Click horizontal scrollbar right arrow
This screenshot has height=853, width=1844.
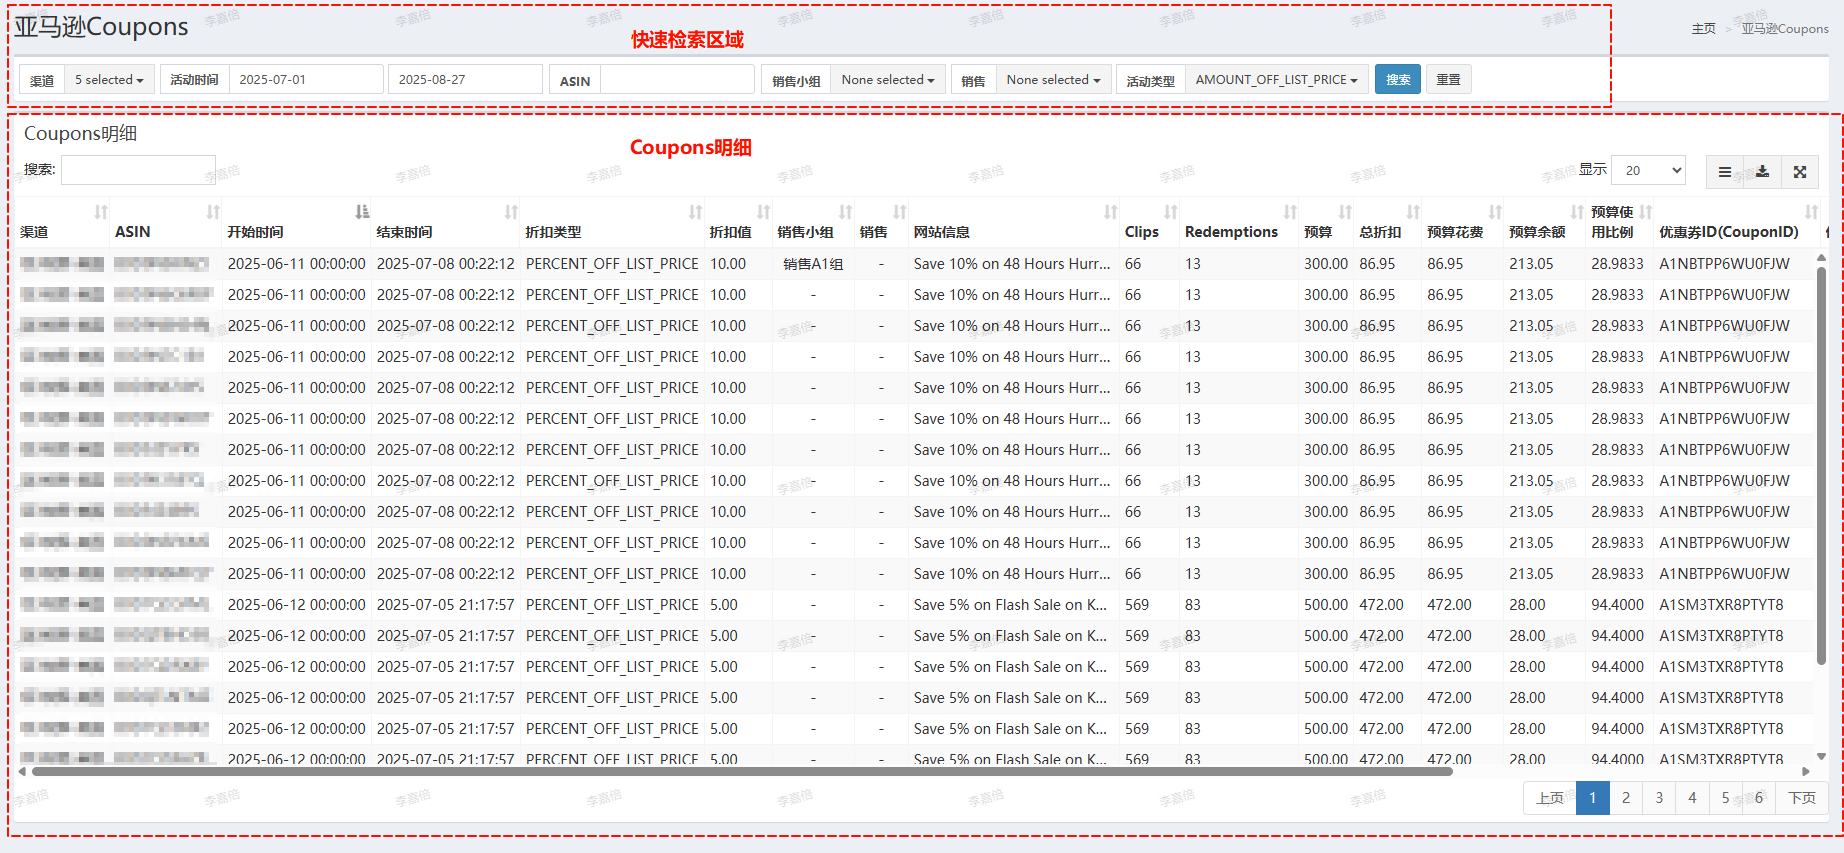click(1805, 771)
